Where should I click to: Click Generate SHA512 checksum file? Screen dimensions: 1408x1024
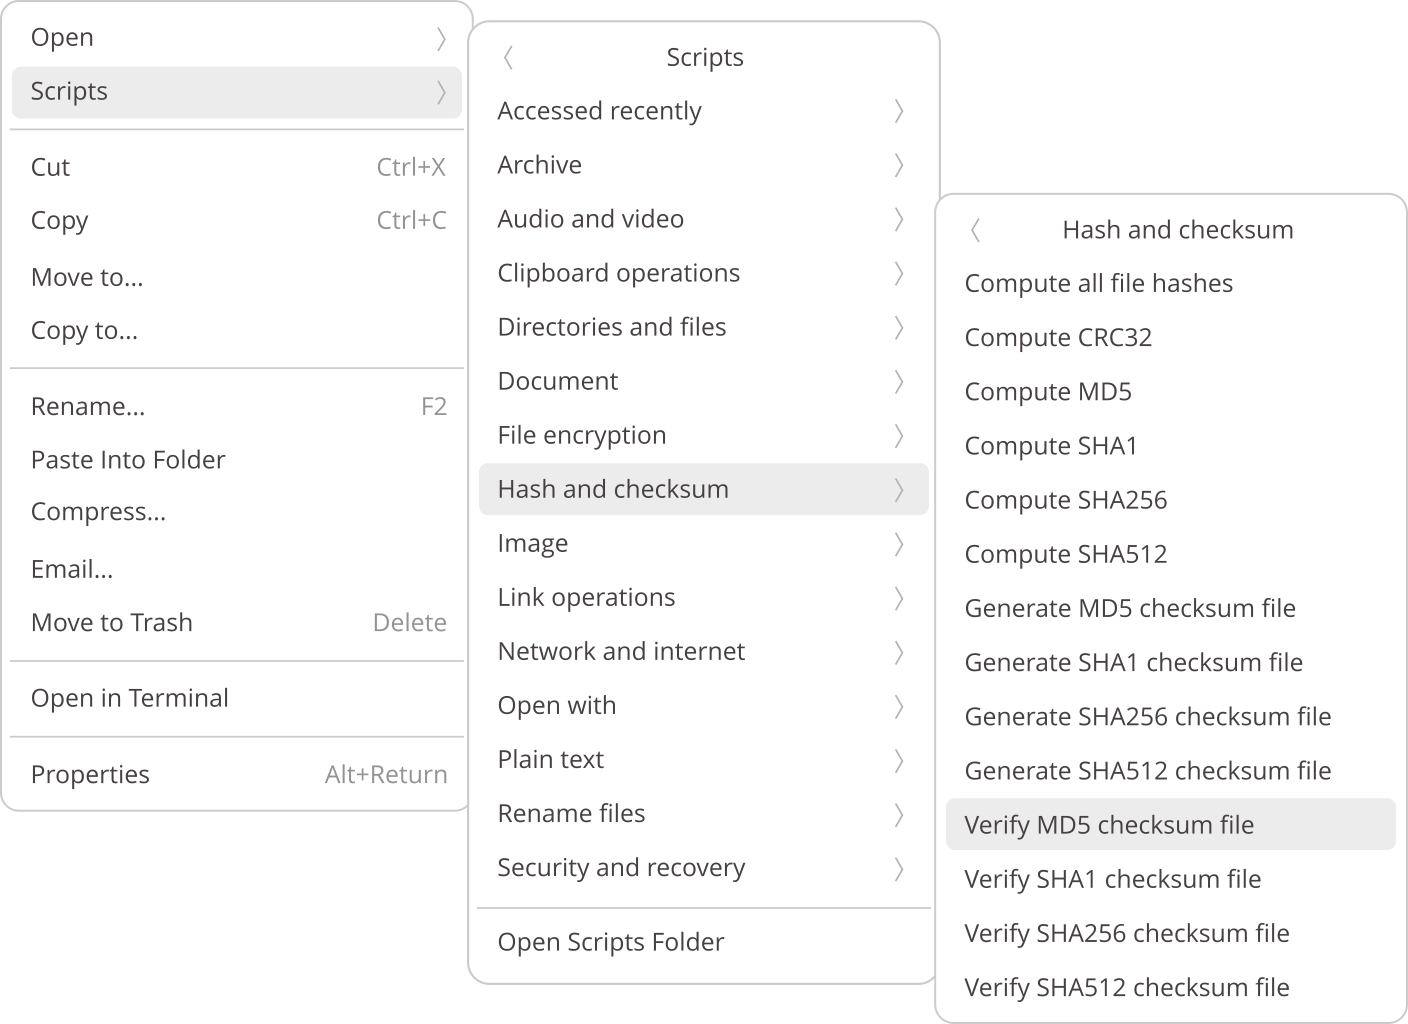1147,771
